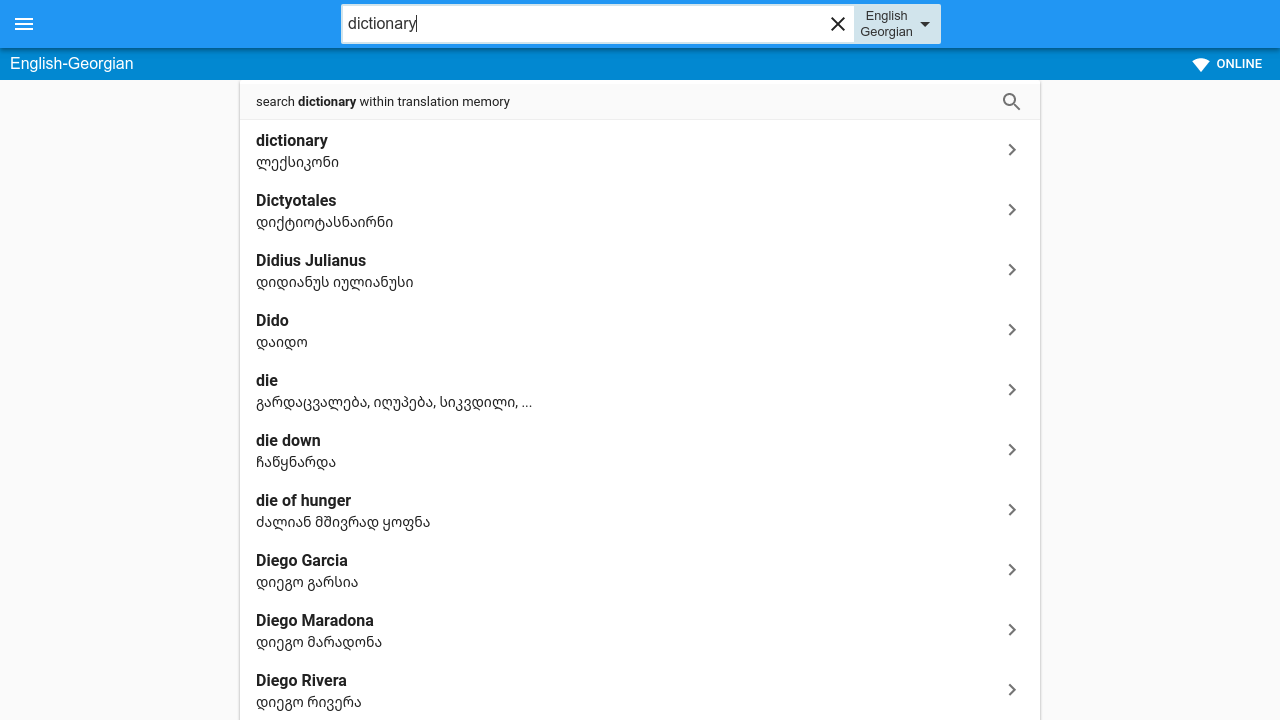1280x720 pixels.
Task: Click the magnifier icon for translation memory search
Action: [x=1011, y=101]
